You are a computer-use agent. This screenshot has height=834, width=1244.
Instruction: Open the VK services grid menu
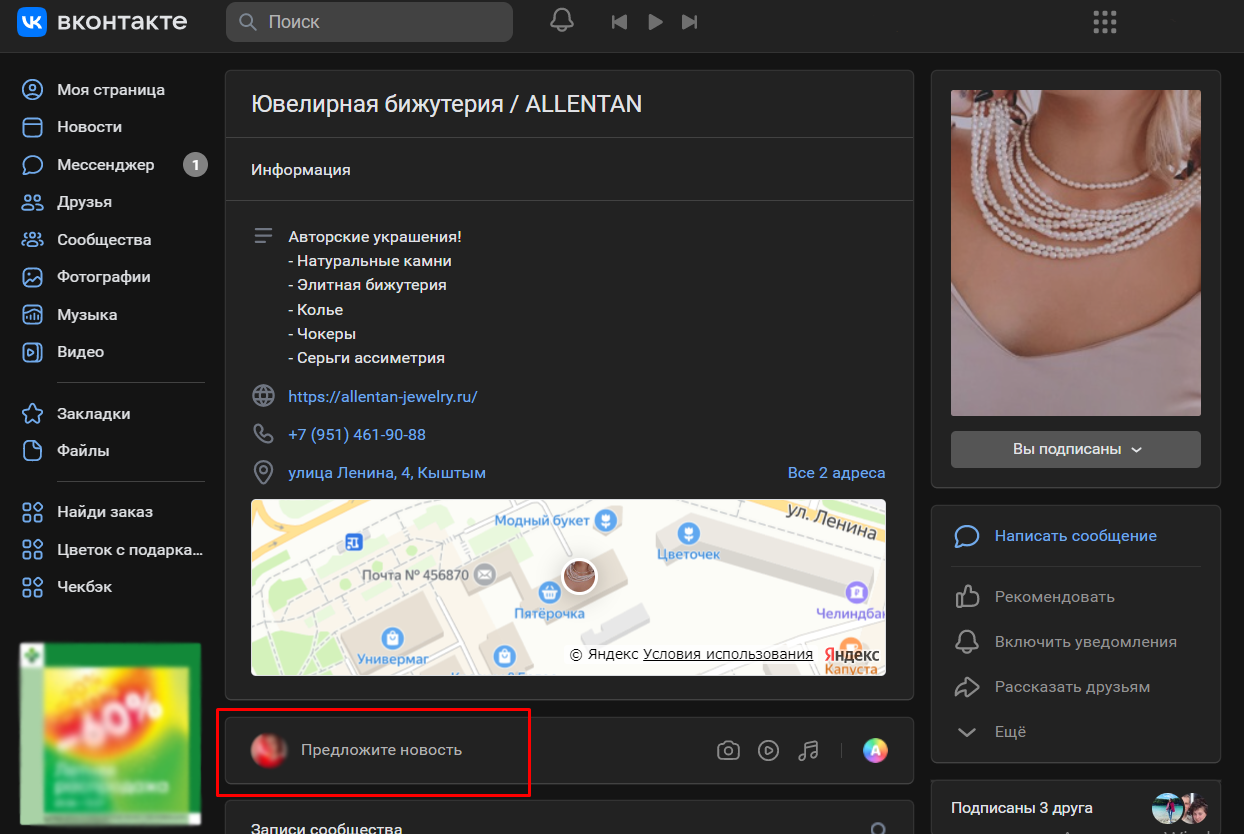click(1105, 22)
